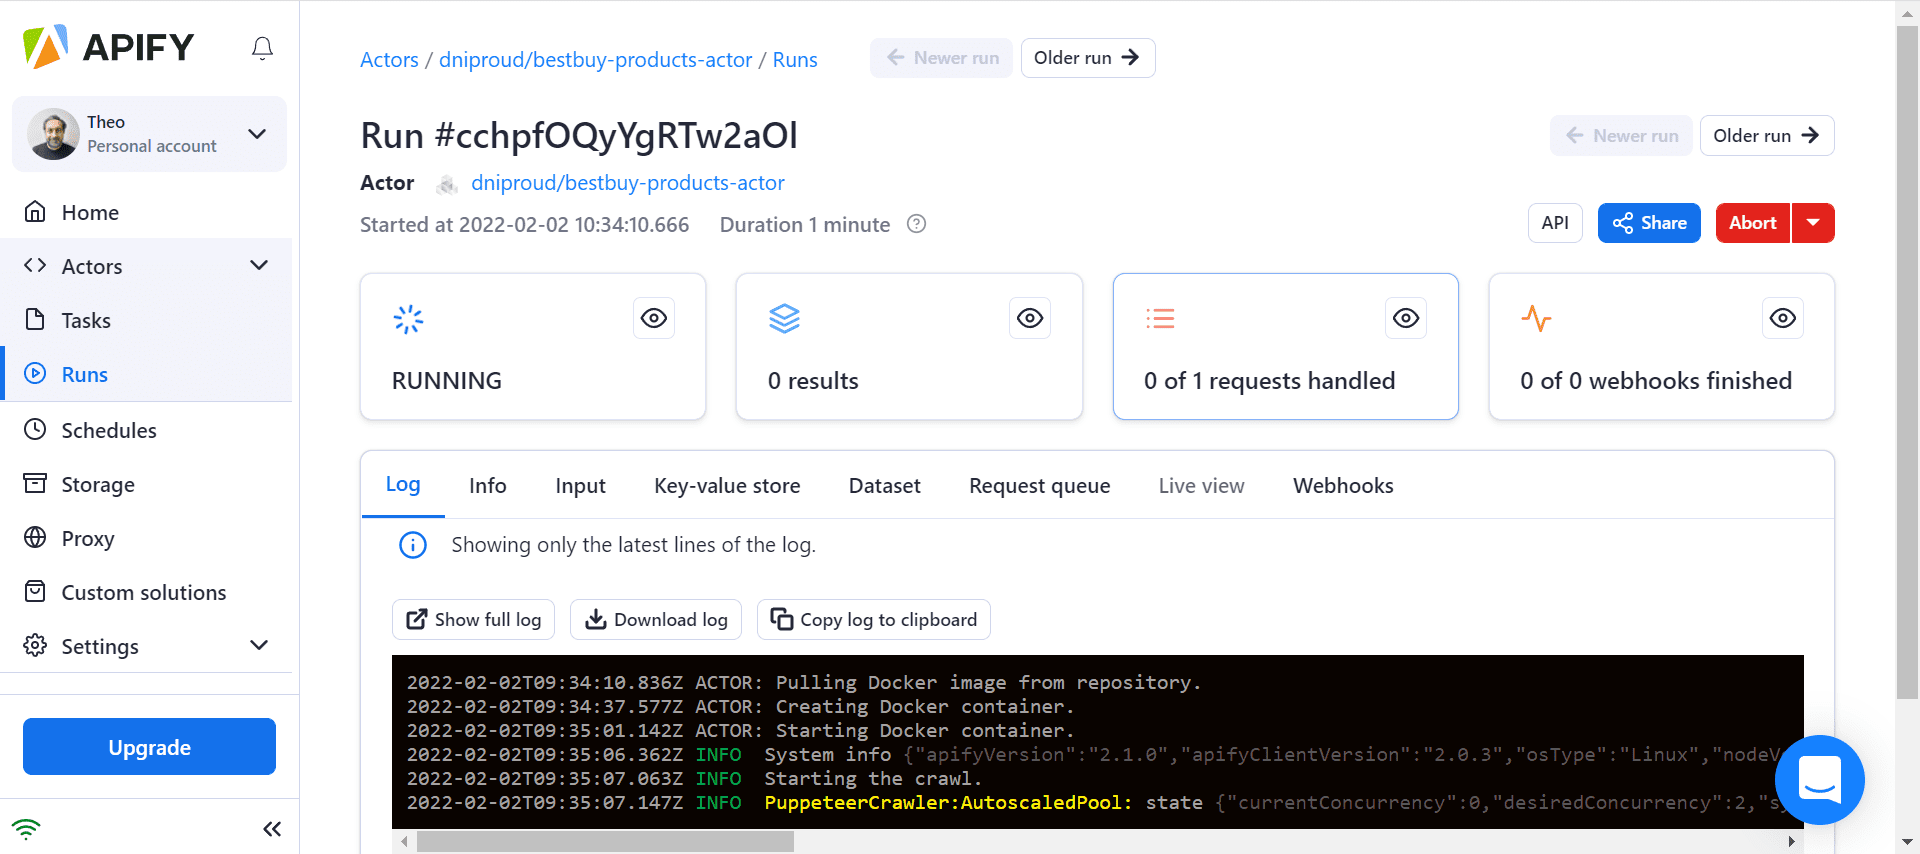Click the Apify logo
Screen dimensions: 1920x854
point(108,47)
